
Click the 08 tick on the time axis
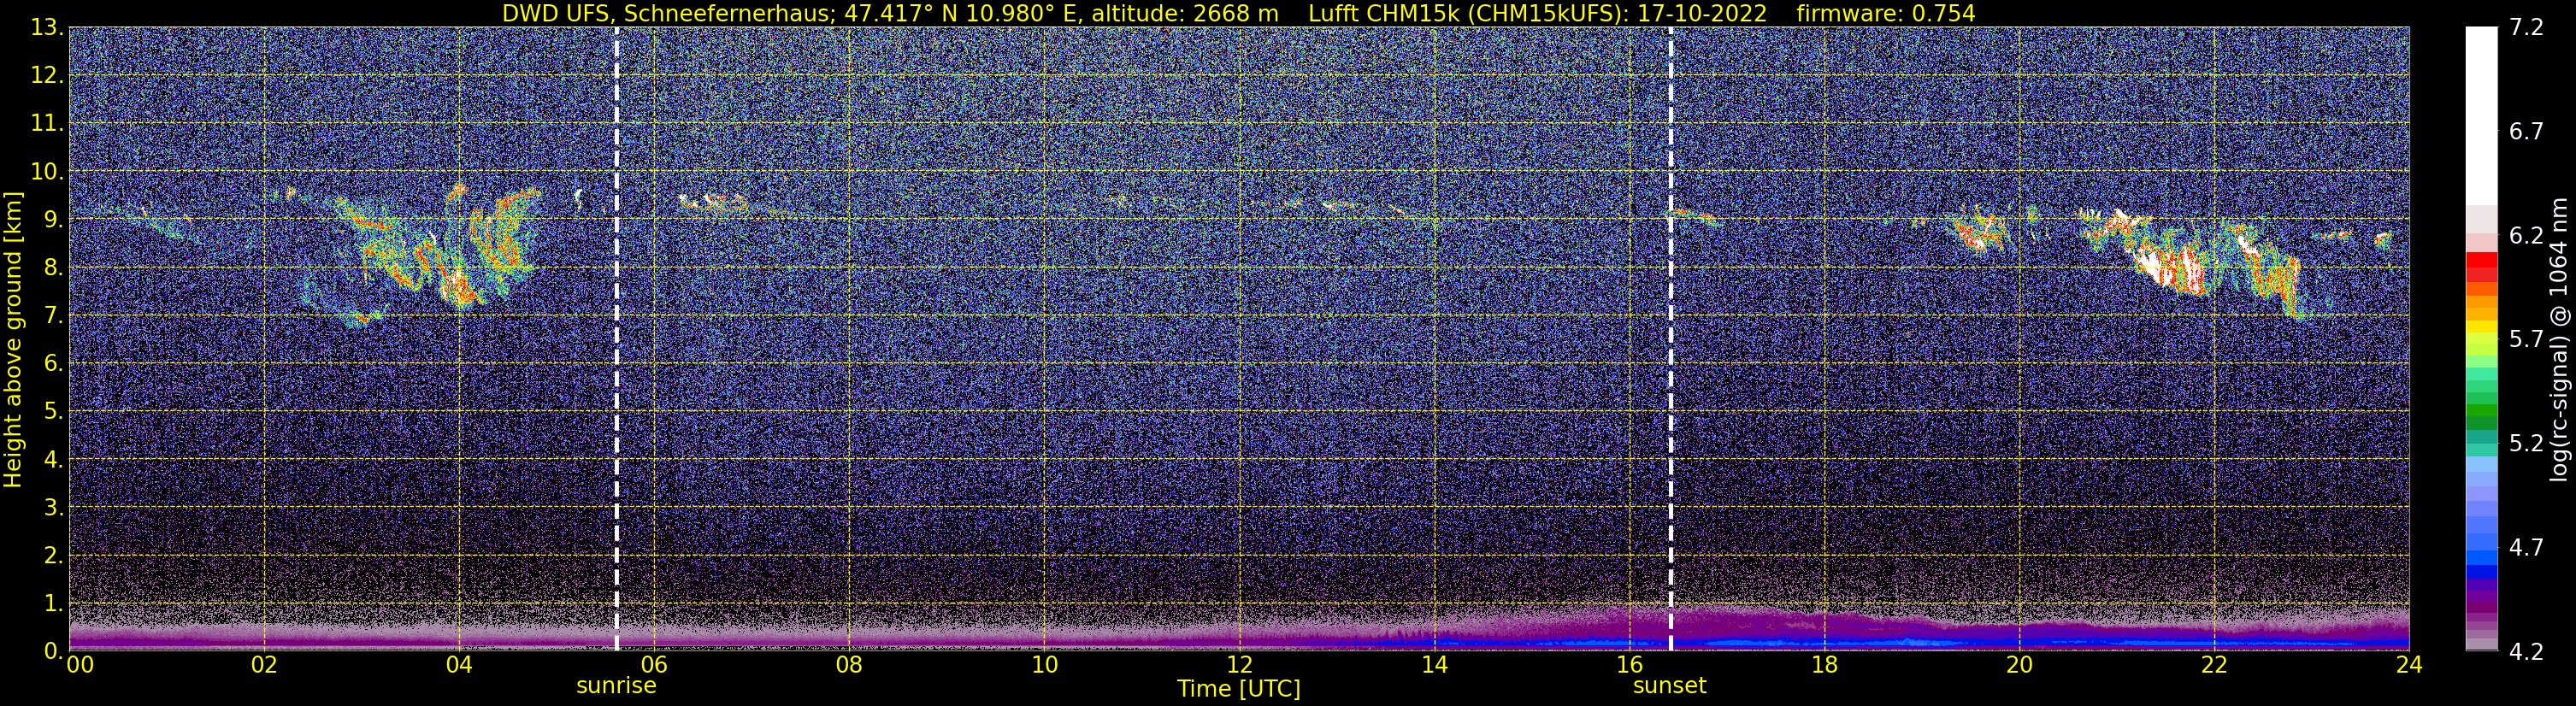tap(848, 666)
